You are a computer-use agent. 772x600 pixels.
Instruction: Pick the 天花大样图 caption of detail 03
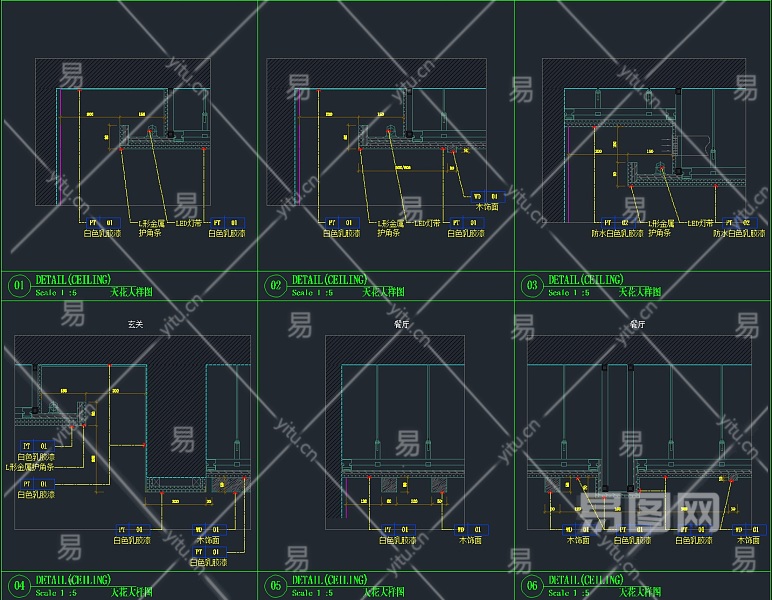click(x=640, y=292)
